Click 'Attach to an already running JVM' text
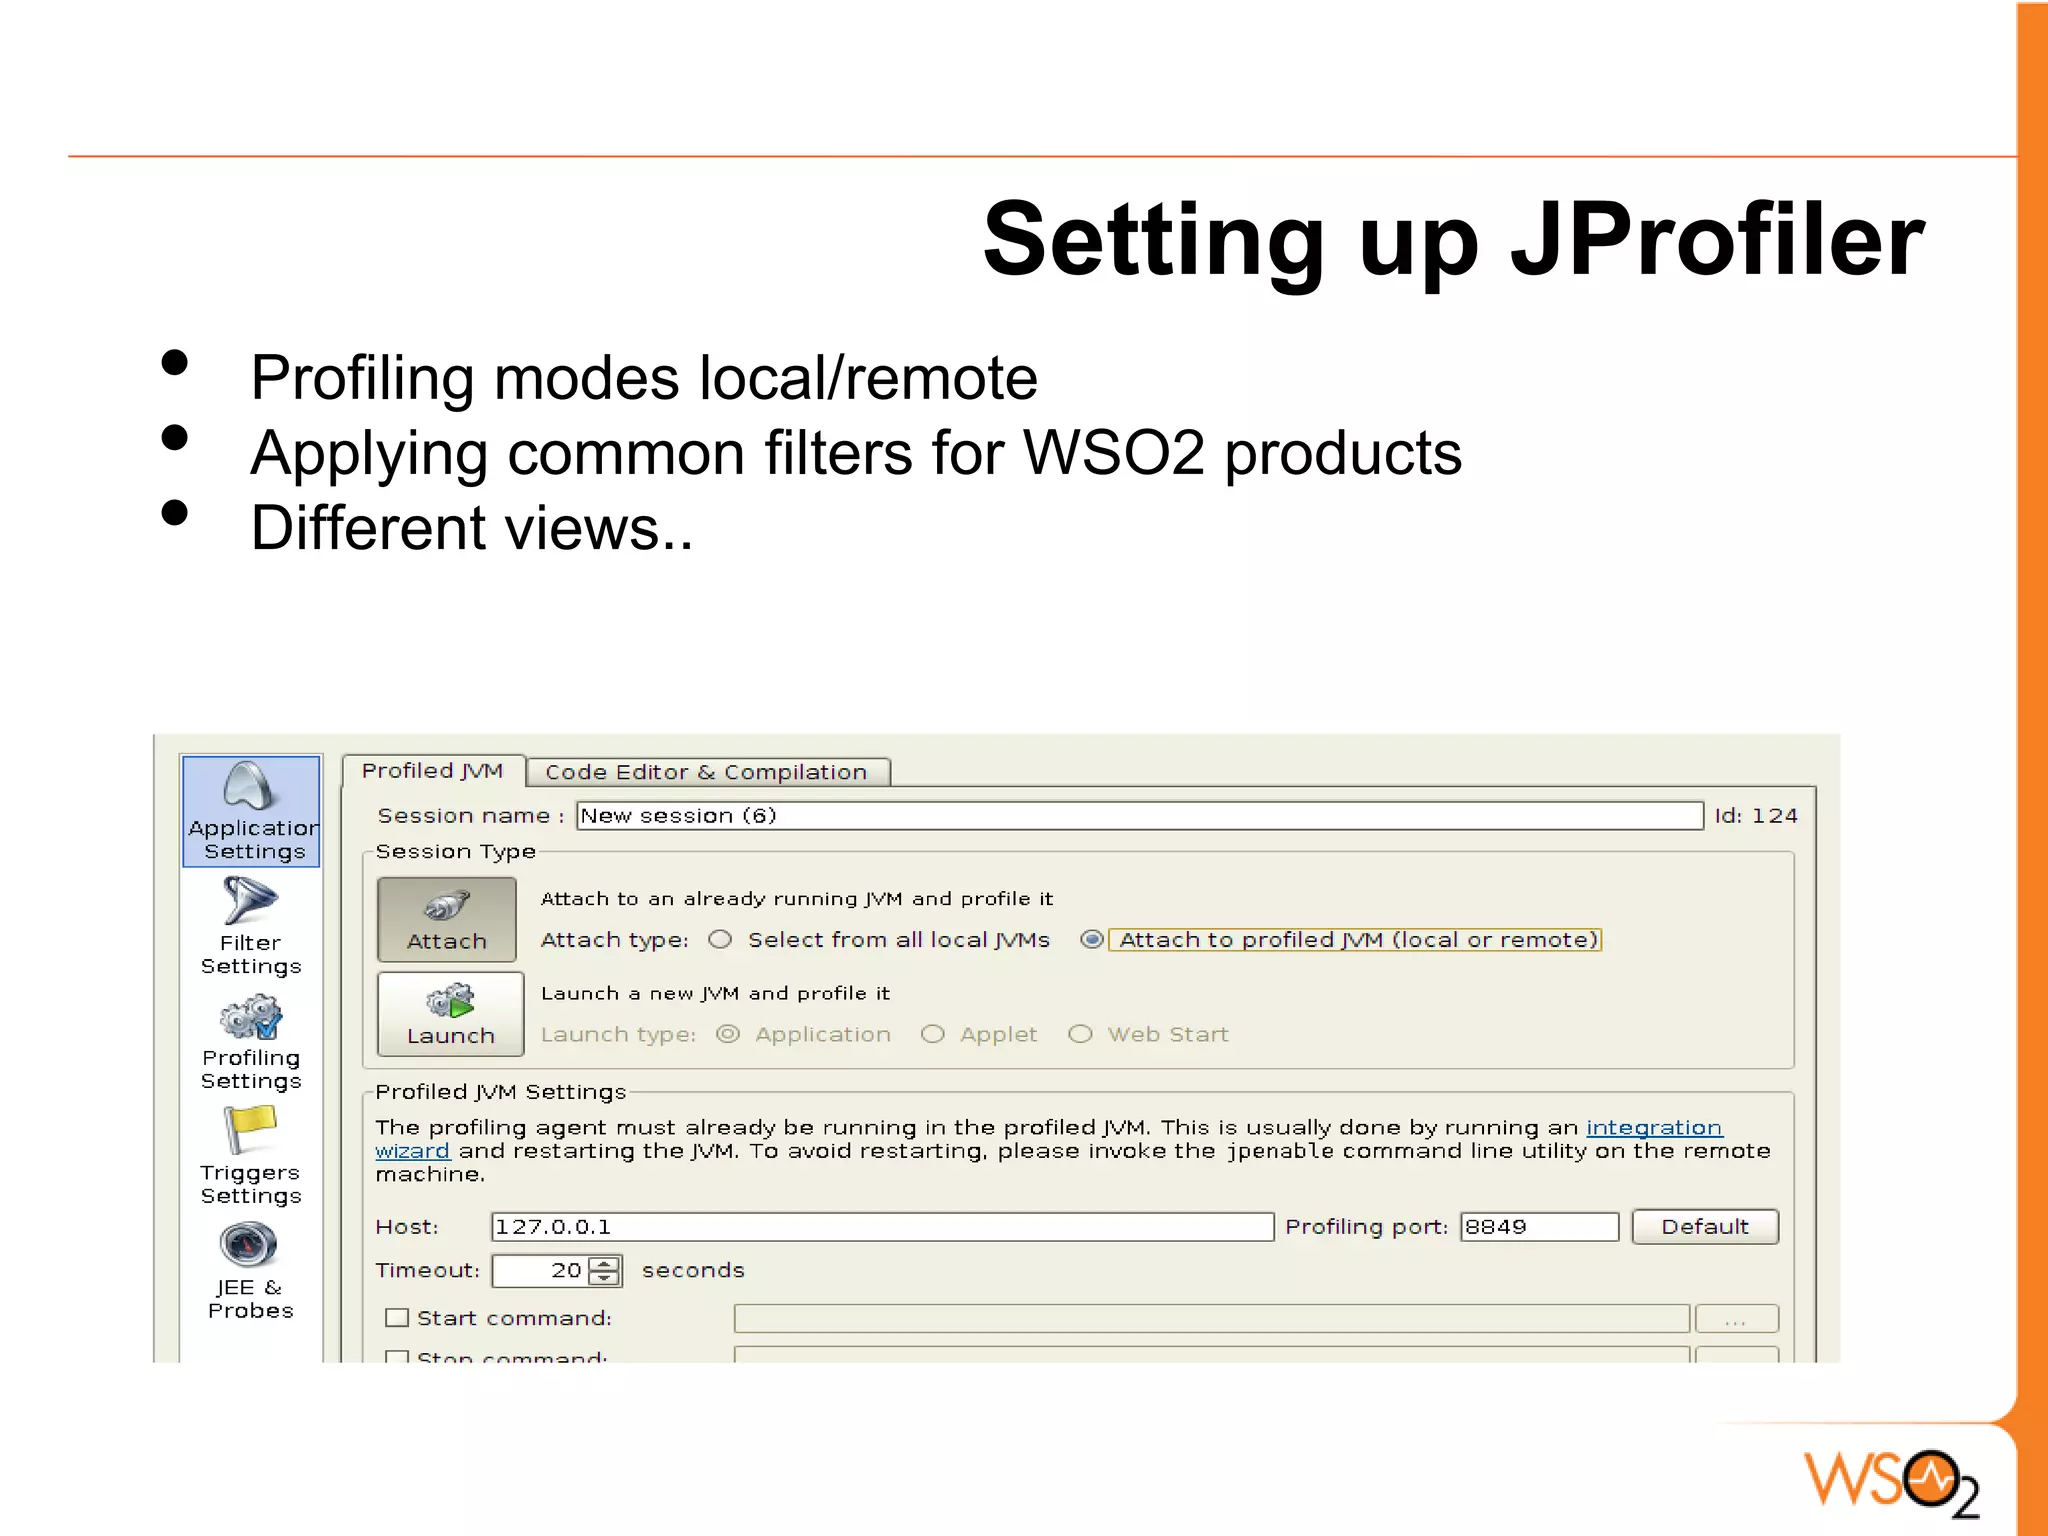 (797, 899)
